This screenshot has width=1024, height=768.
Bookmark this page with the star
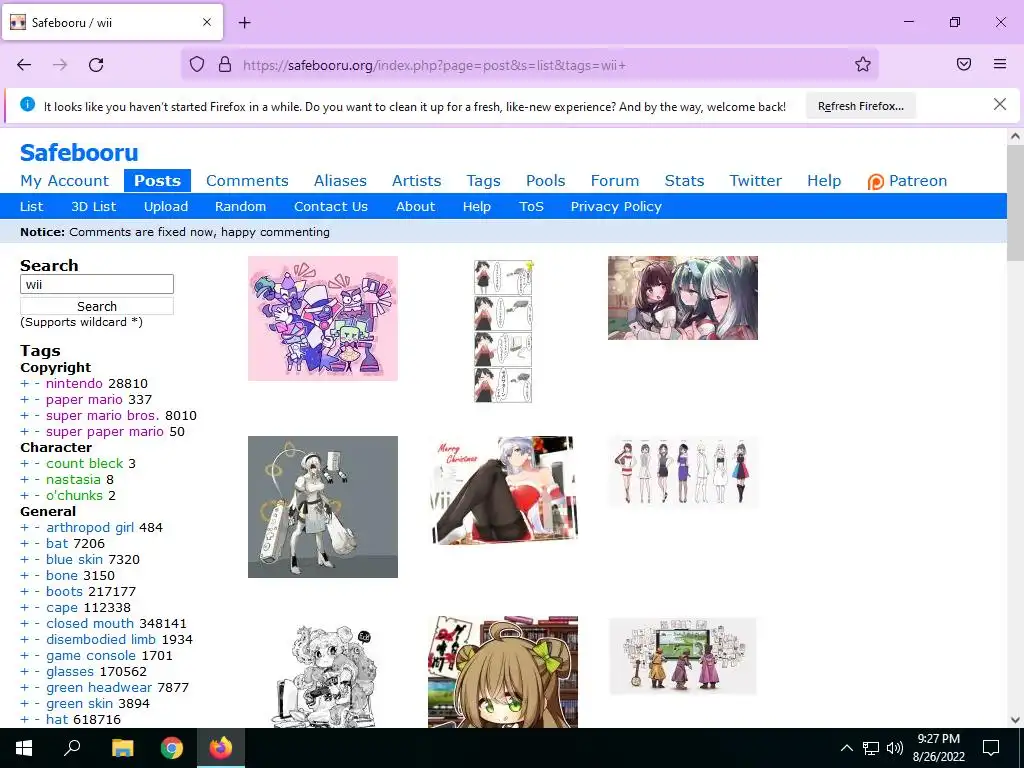863,65
